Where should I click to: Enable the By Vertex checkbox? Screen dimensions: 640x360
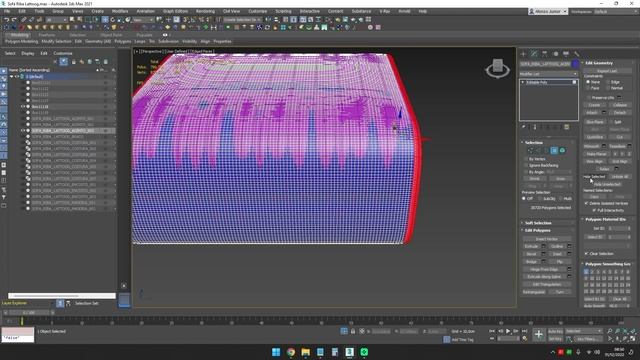[526, 159]
